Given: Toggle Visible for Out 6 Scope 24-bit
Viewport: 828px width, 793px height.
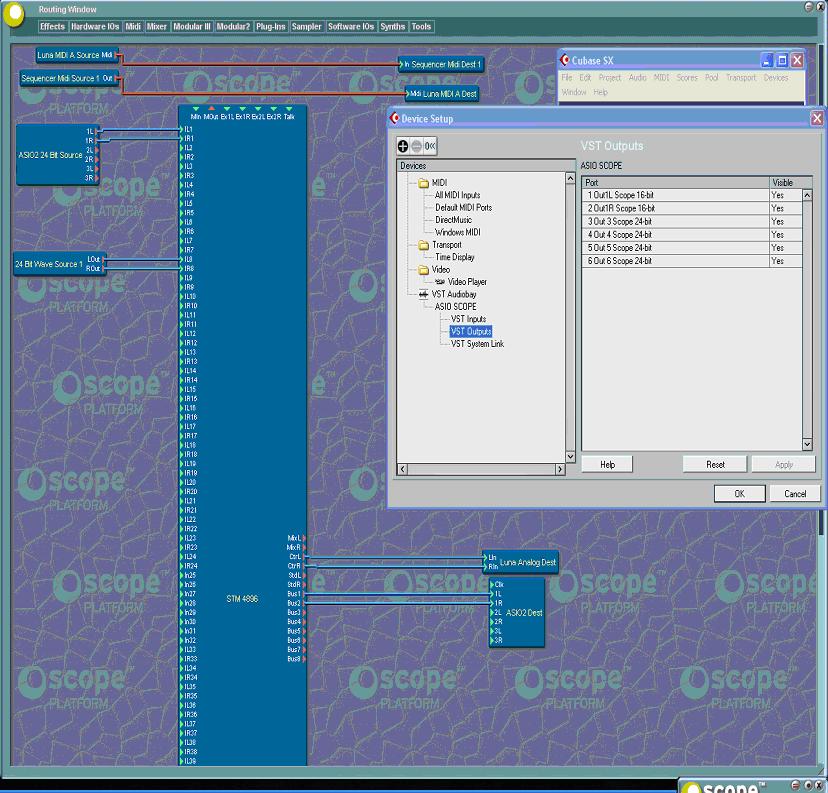Looking at the screenshot, I should point(785,261).
